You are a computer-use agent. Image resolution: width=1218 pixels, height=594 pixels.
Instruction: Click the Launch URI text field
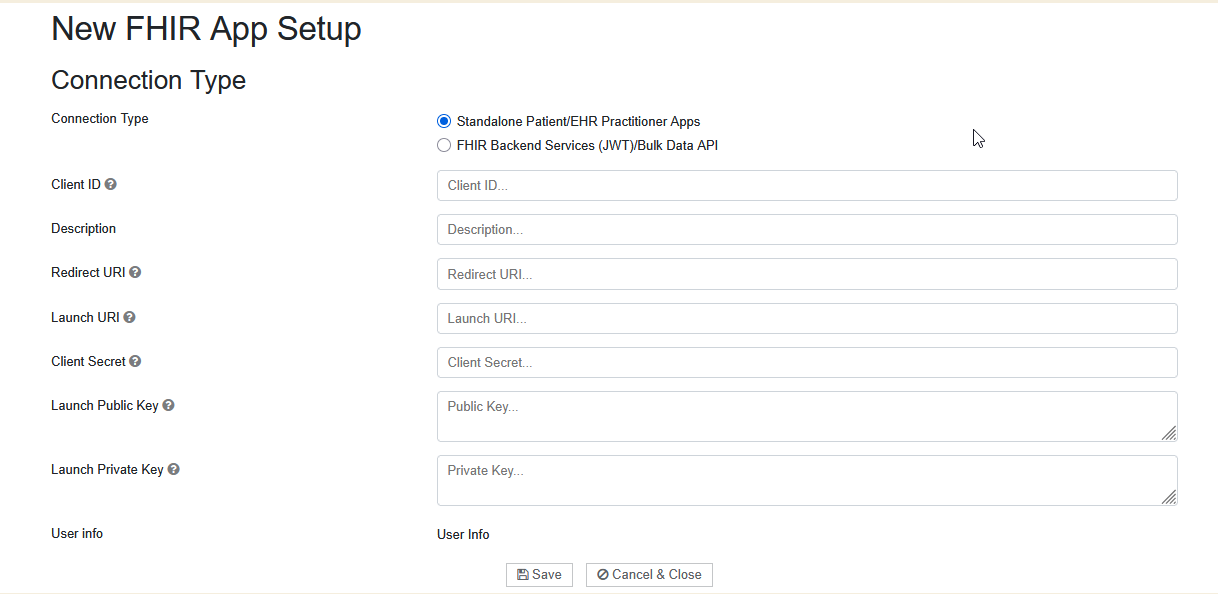(806, 318)
